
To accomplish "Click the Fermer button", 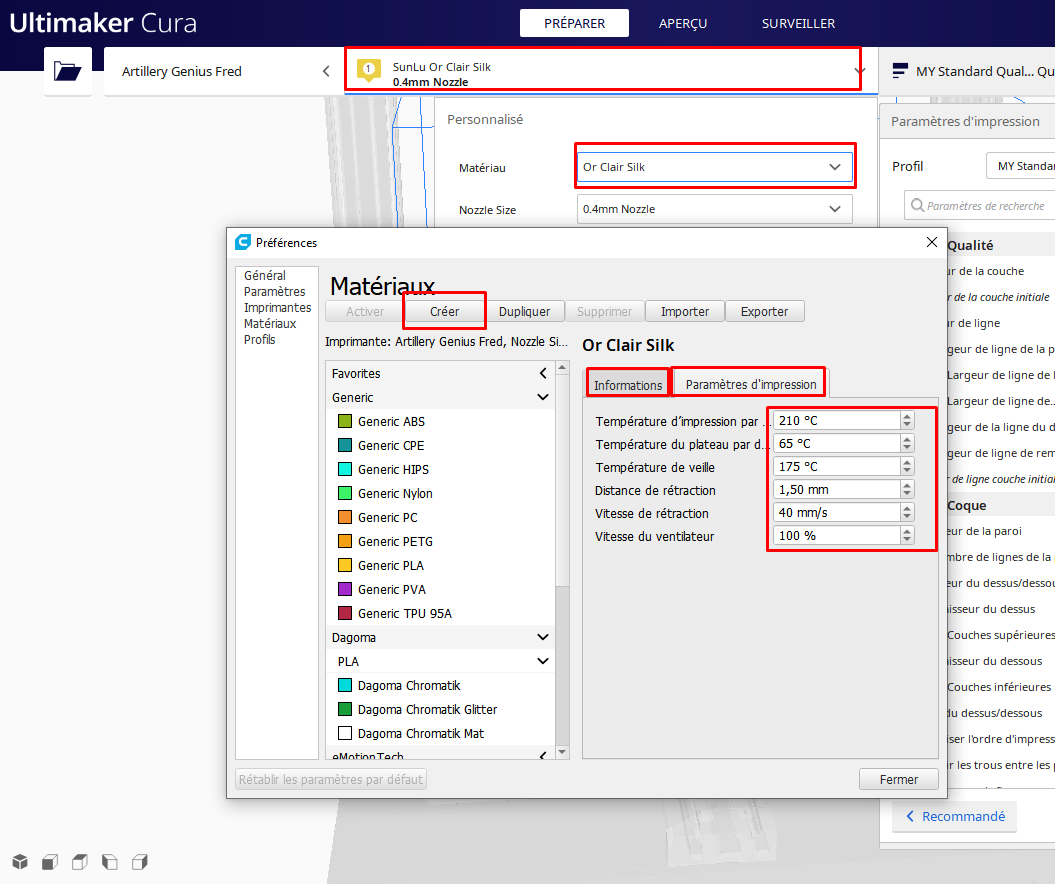I will pyautogui.click(x=898, y=779).
